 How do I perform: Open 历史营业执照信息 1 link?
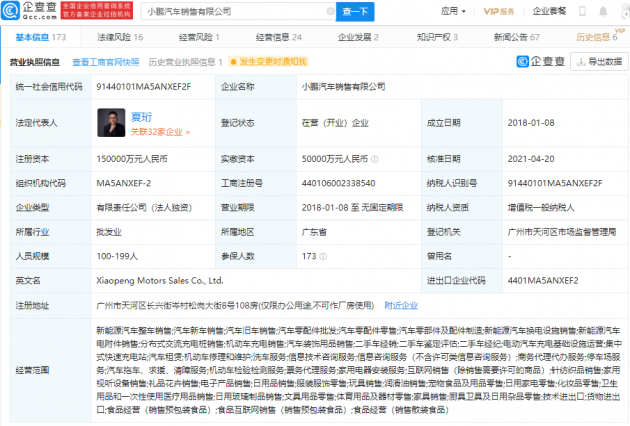[185, 62]
